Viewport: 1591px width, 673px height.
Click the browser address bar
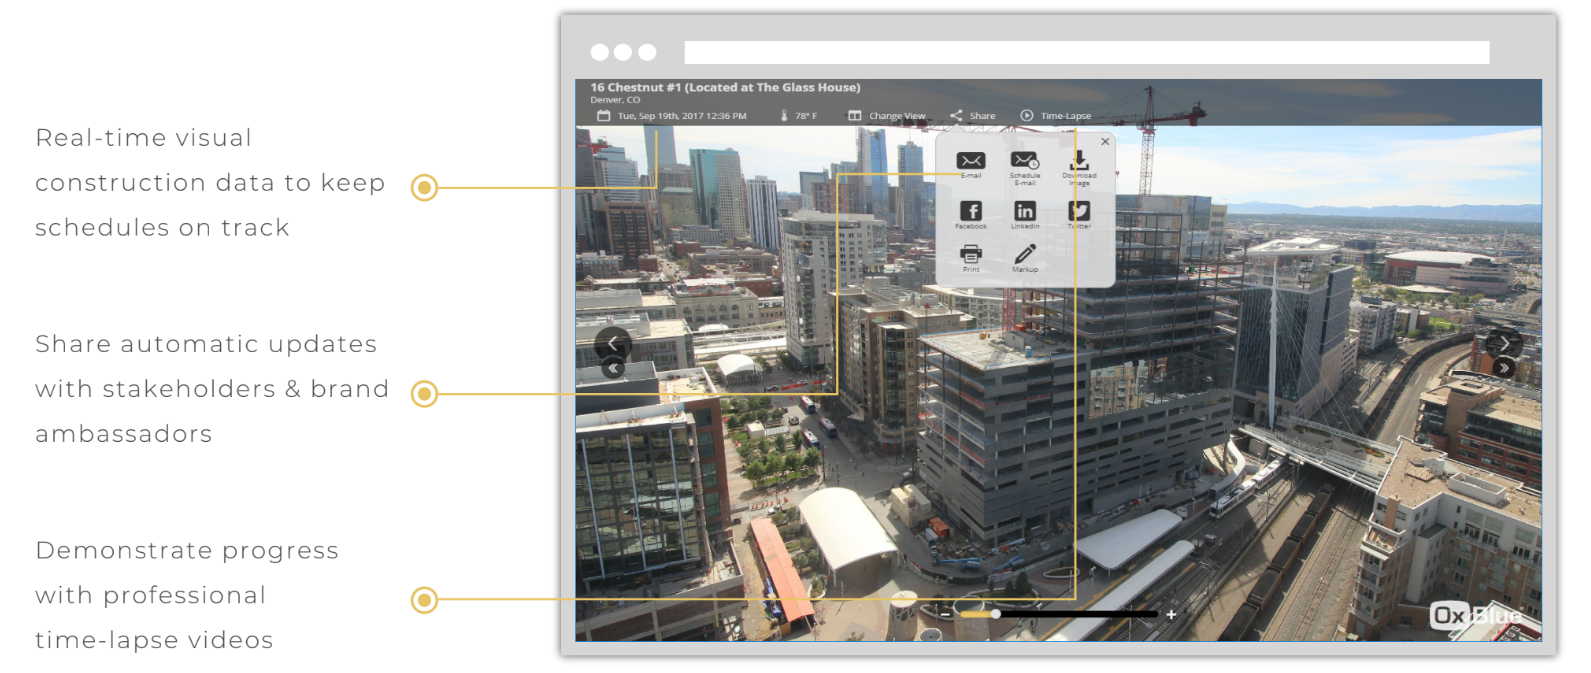coord(1087,52)
